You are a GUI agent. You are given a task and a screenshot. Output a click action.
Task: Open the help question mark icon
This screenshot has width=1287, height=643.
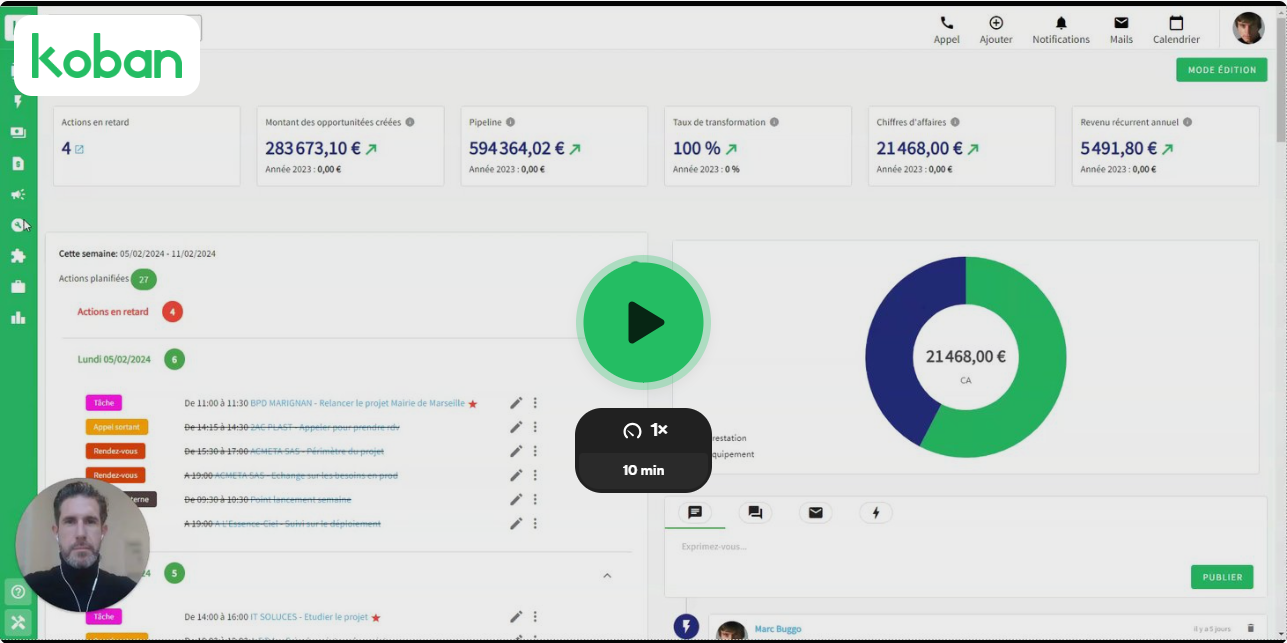click(x=17, y=592)
